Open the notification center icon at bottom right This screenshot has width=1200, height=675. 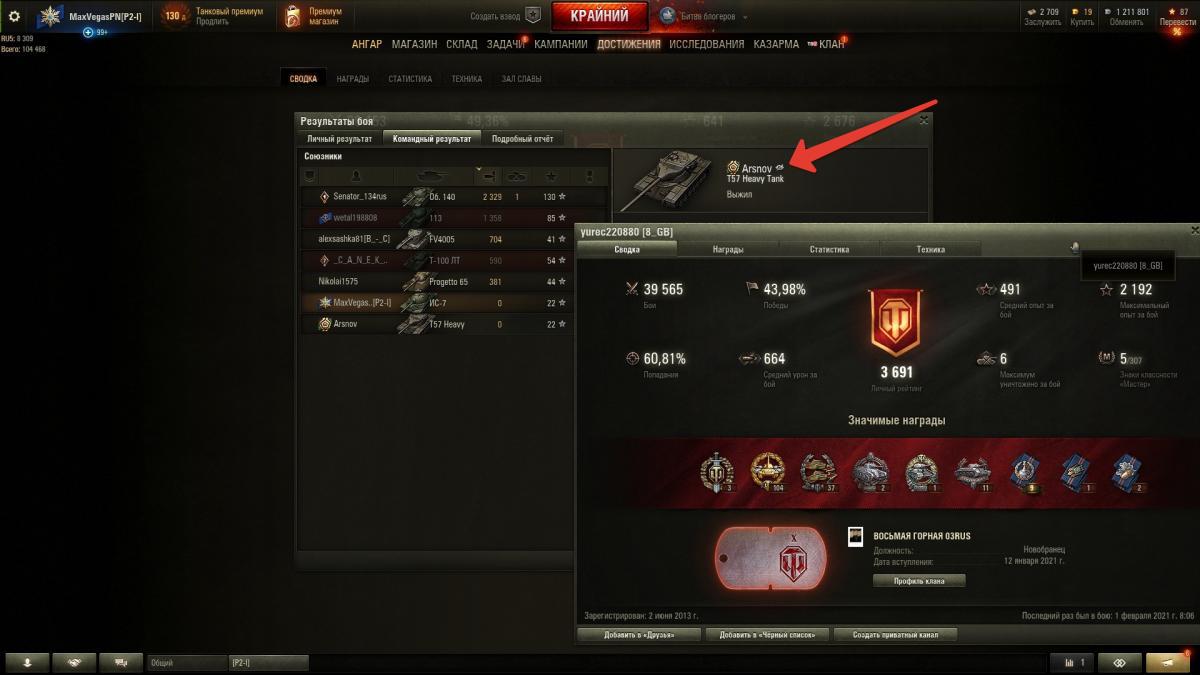[x=1168, y=662]
